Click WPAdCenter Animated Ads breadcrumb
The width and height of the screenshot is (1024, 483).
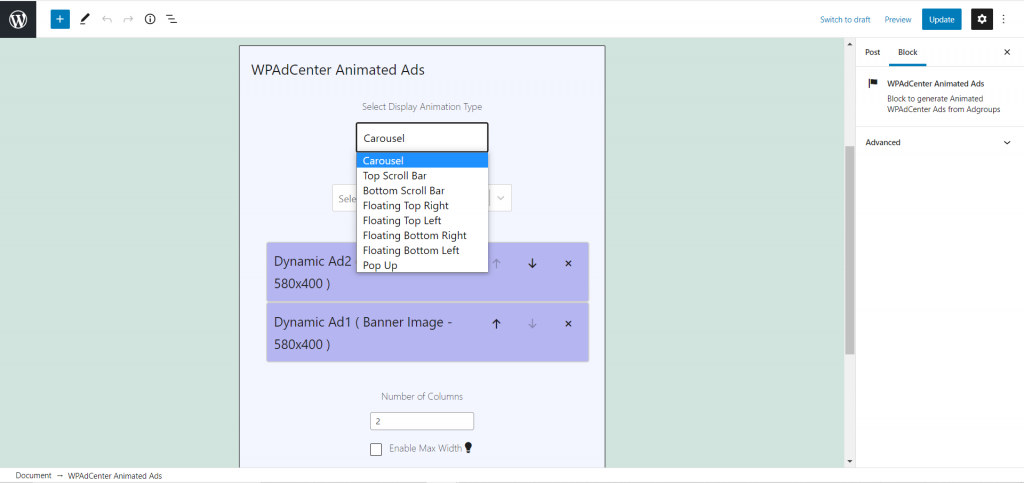coord(115,476)
